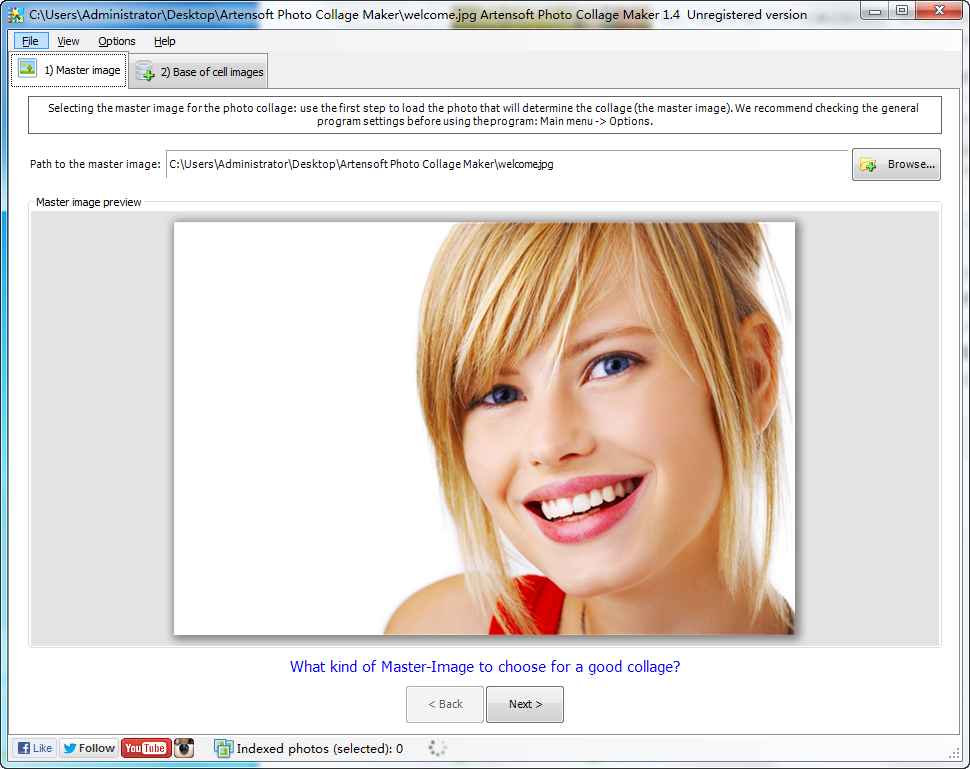
Task: Maximize the Photo Collage Maker window
Action: coord(902,11)
